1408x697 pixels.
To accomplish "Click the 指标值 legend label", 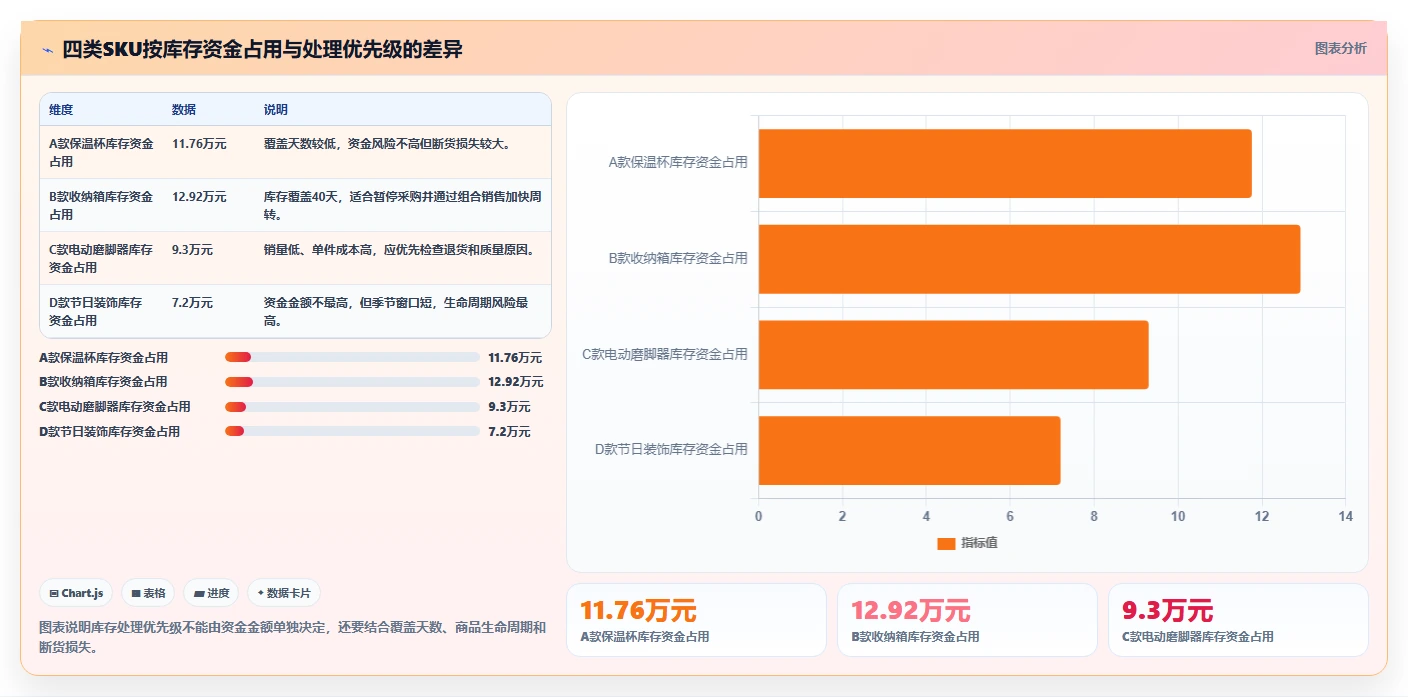I will [x=980, y=543].
